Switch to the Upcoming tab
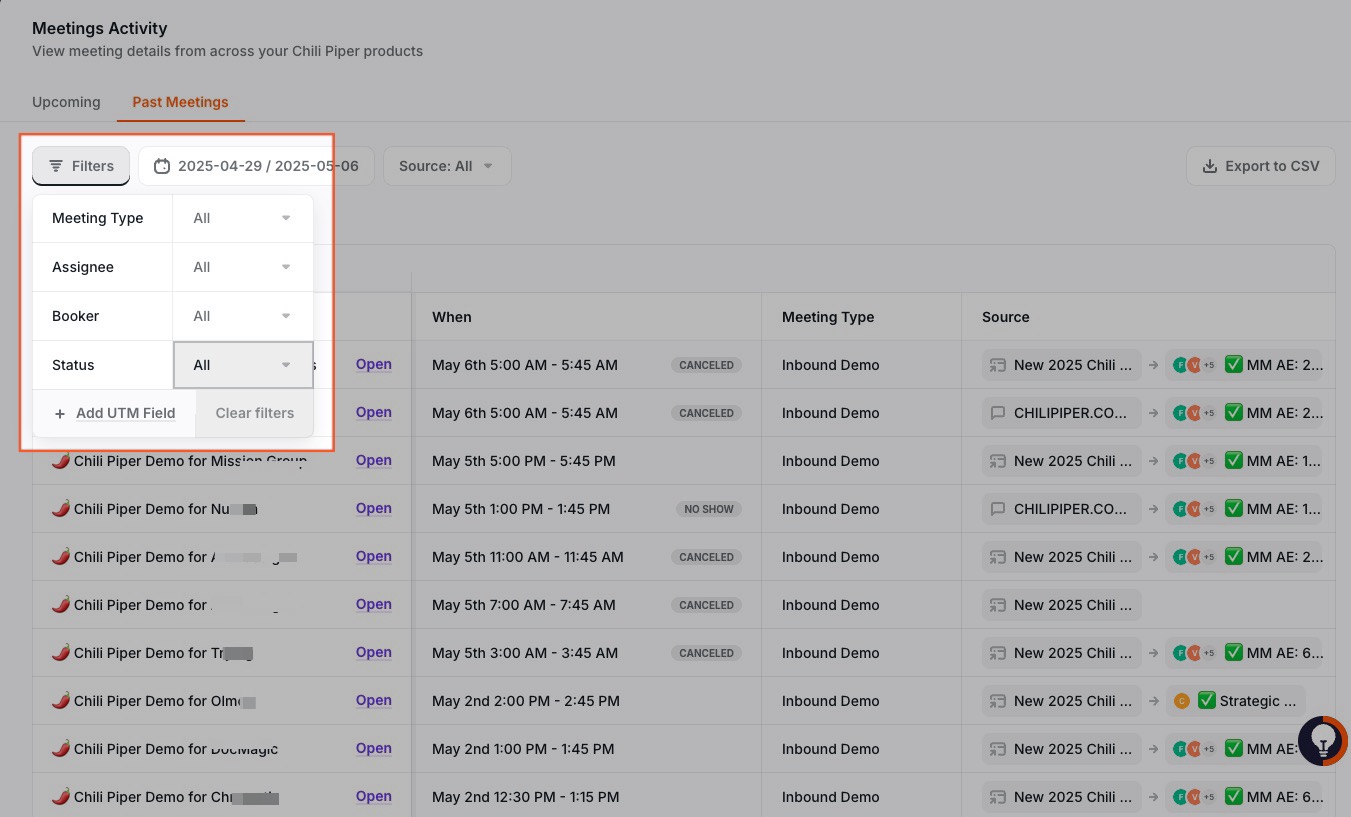The height and width of the screenshot is (817, 1351). coord(66,102)
